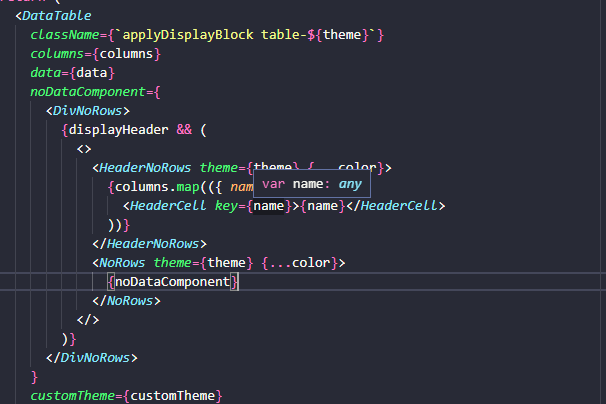Click the closing </DivNoRows> tag
Viewport: 606px width, 404px height.
pyautogui.click(x=92, y=358)
